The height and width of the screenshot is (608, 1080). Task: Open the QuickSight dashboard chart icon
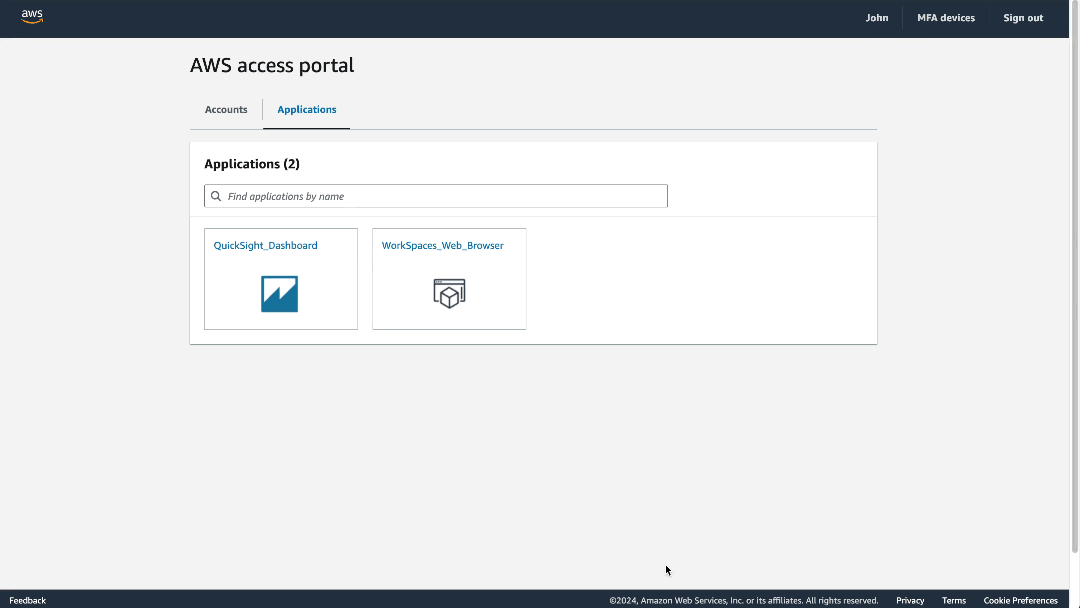click(279, 294)
